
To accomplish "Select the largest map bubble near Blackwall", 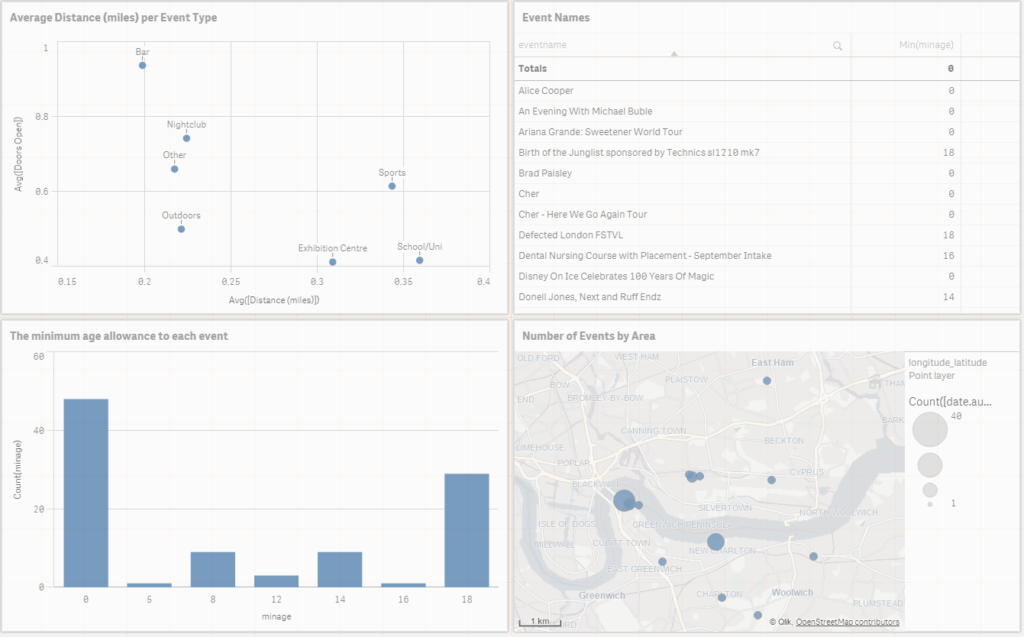I will pyautogui.click(x=624, y=501).
